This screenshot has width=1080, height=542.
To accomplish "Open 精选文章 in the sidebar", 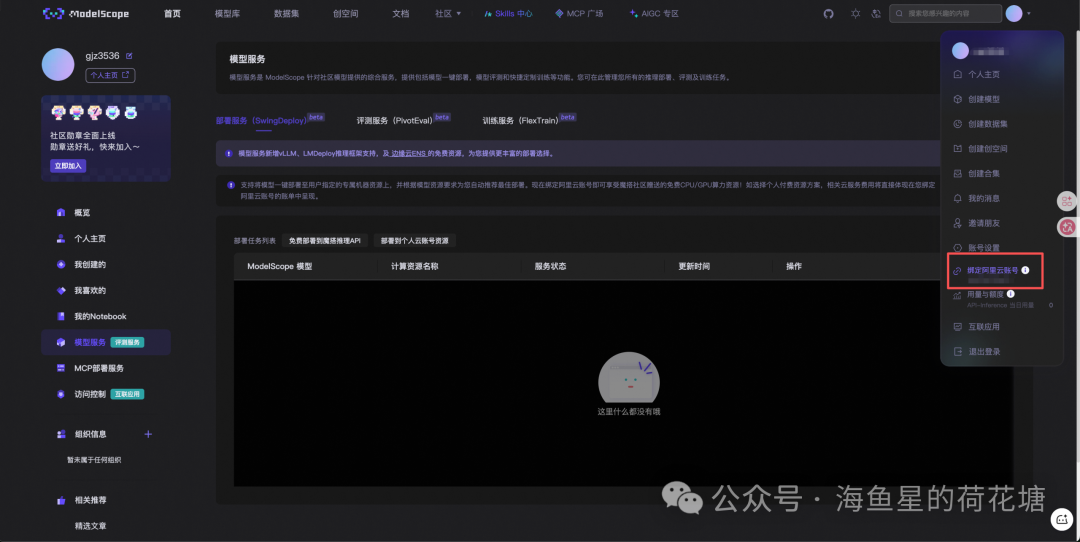I will (90, 526).
